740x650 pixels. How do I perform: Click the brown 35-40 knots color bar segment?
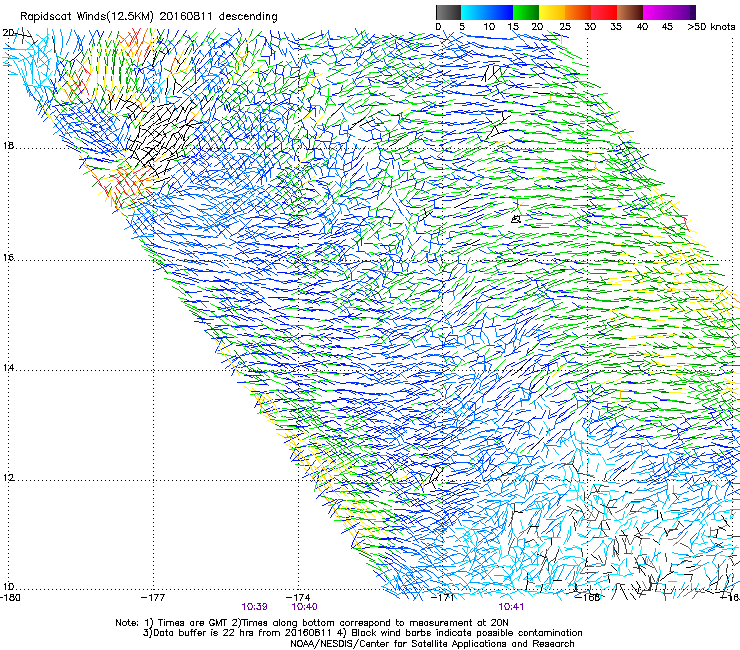point(630,12)
